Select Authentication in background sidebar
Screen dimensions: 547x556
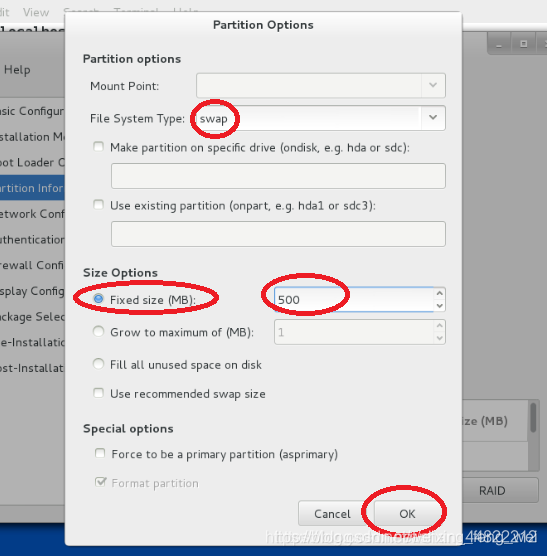(32, 240)
